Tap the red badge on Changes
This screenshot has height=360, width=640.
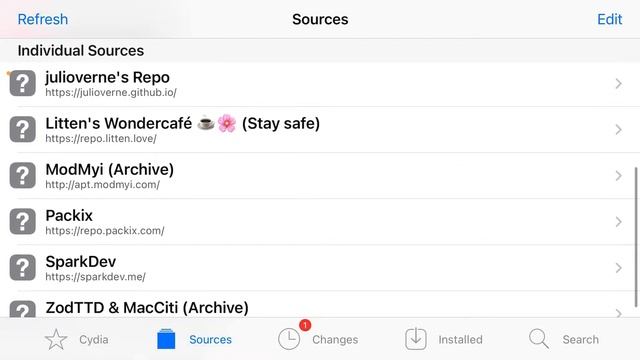pos(305,325)
